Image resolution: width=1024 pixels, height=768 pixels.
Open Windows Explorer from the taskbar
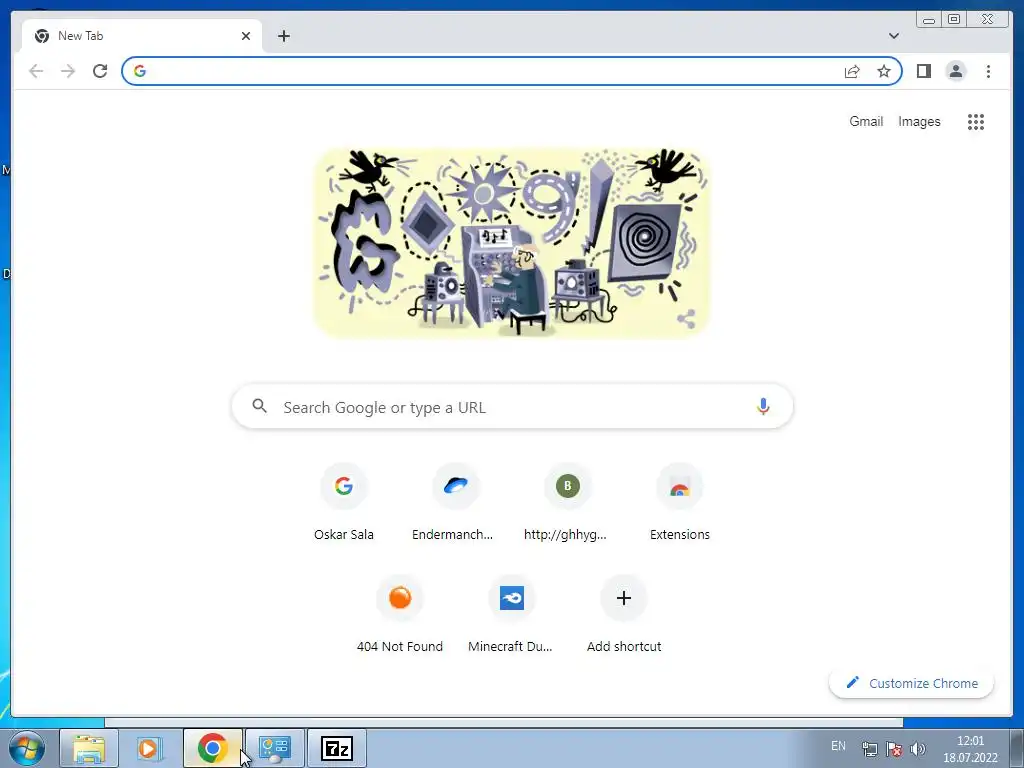pos(89,748)
